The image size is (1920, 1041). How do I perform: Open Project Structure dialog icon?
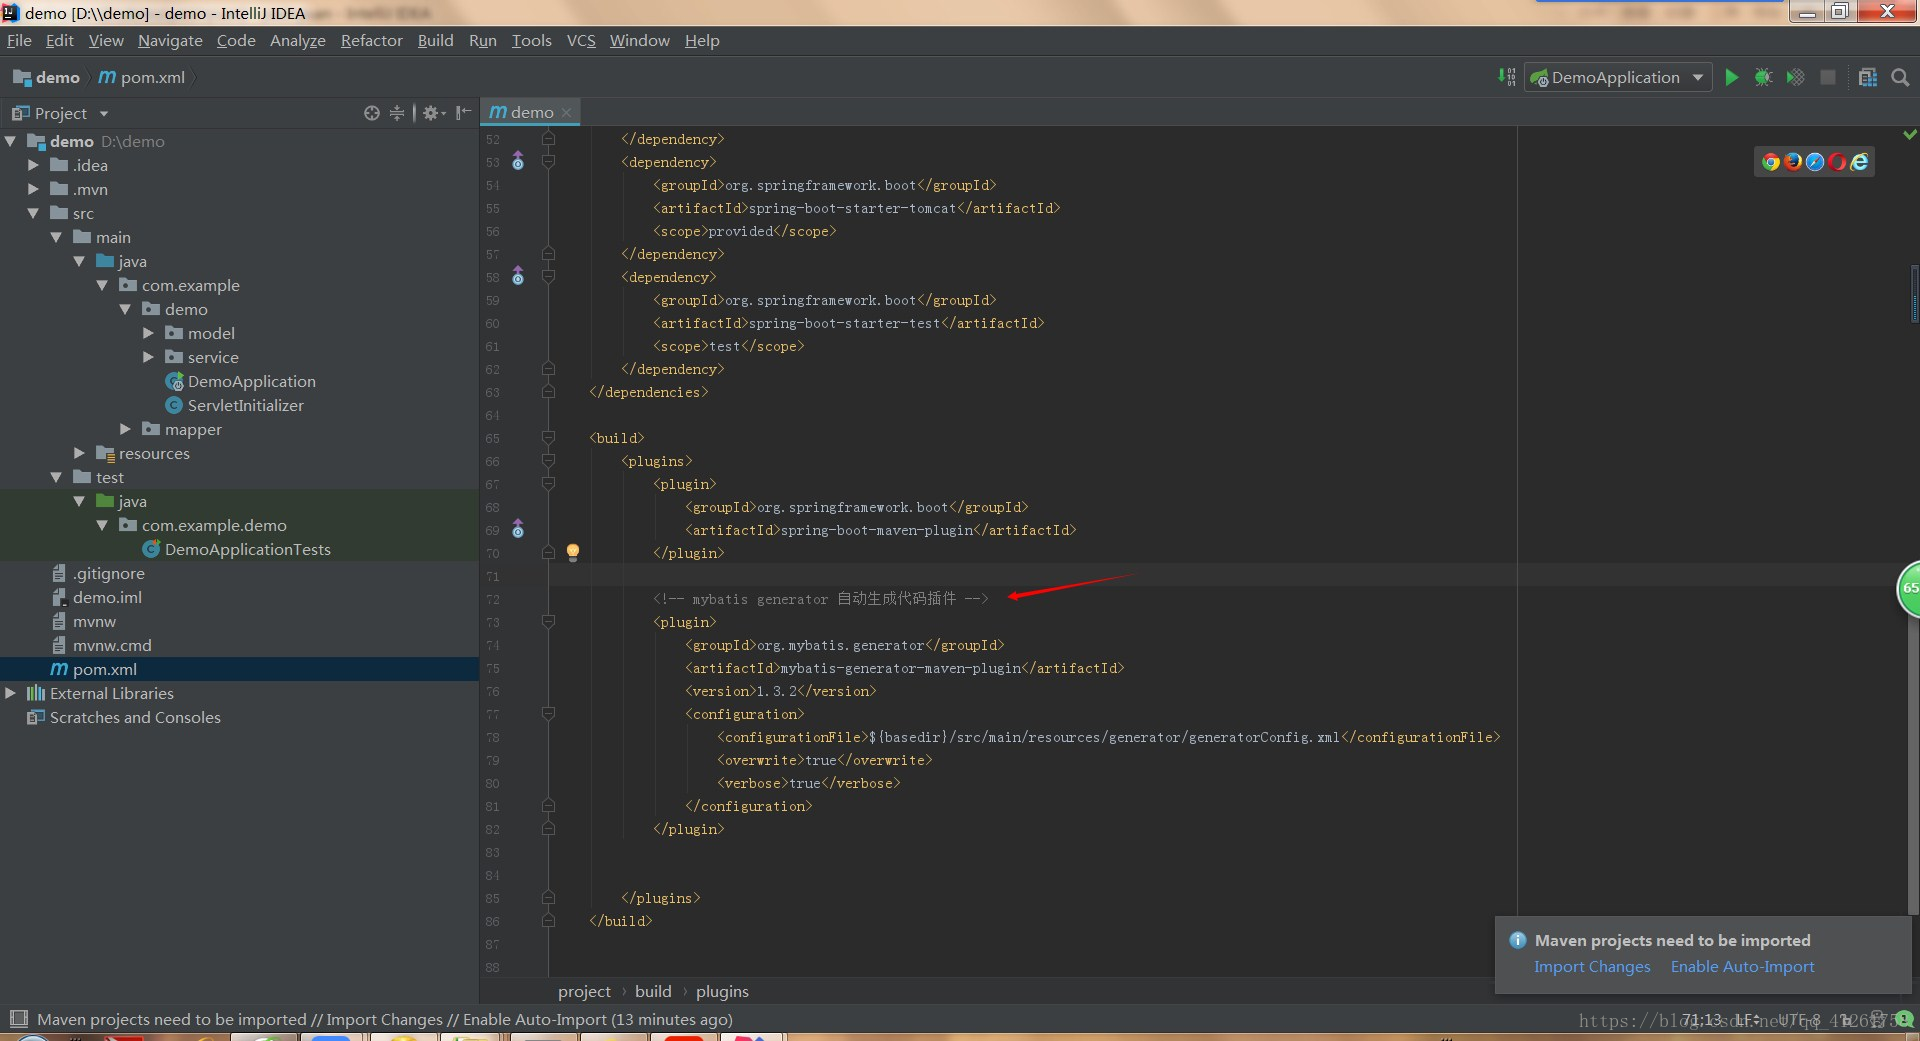click(1867, 77)
